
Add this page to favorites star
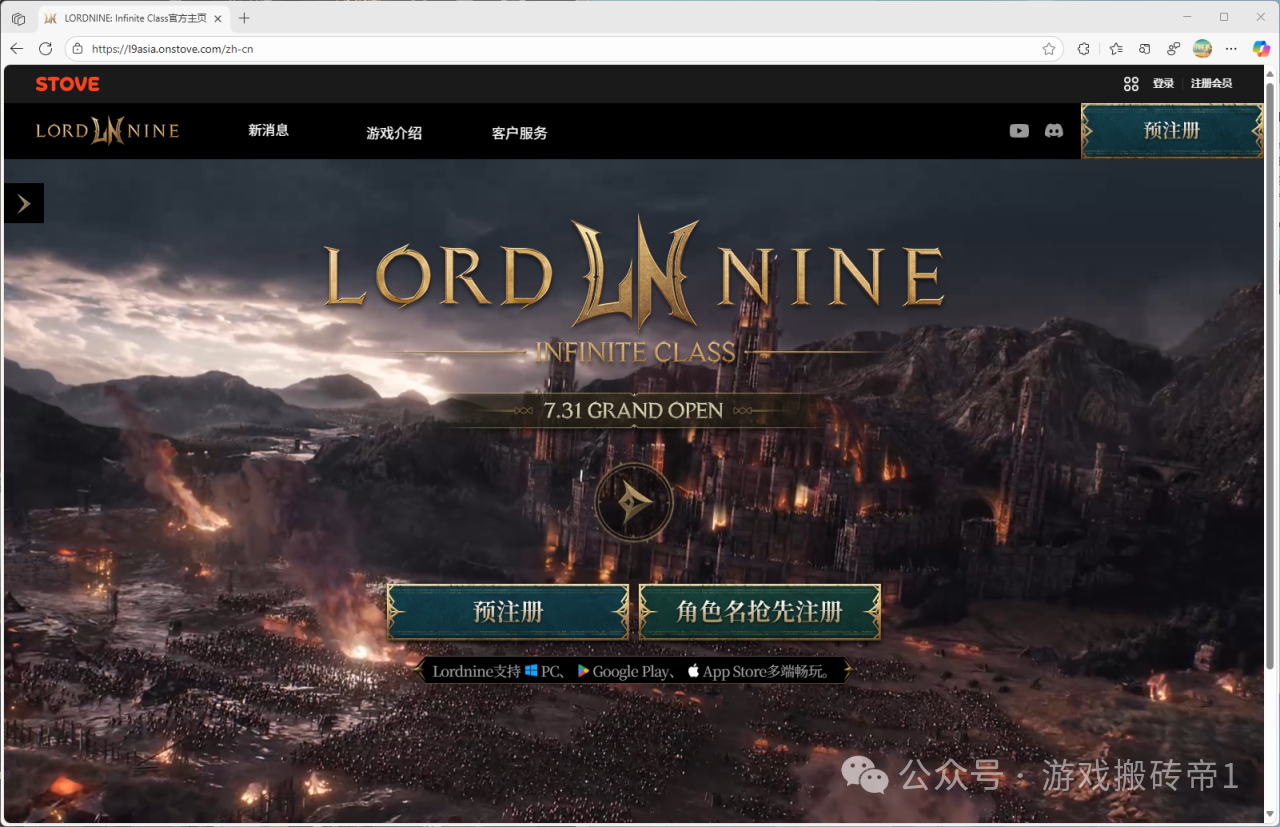[1049, 48]
